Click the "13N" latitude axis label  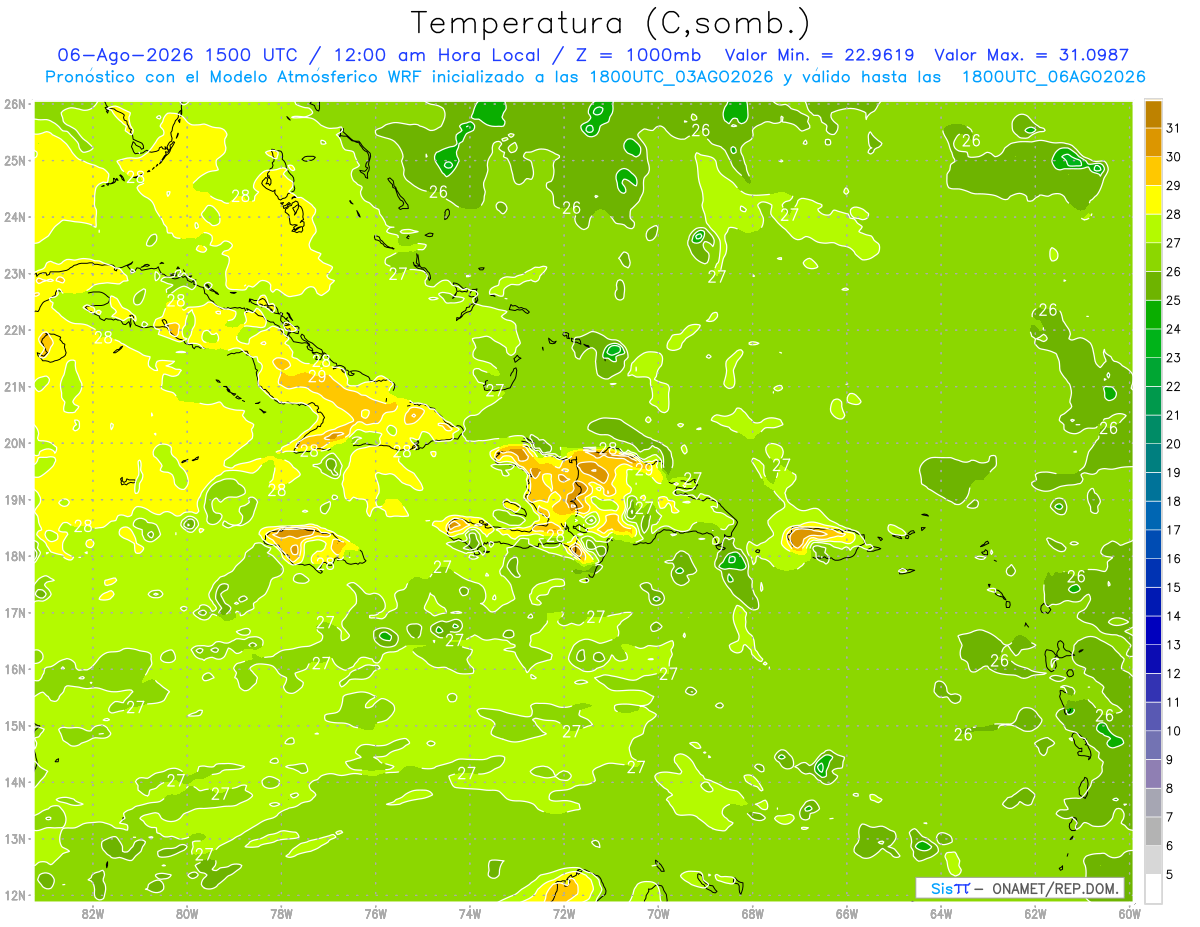point(14,838)
